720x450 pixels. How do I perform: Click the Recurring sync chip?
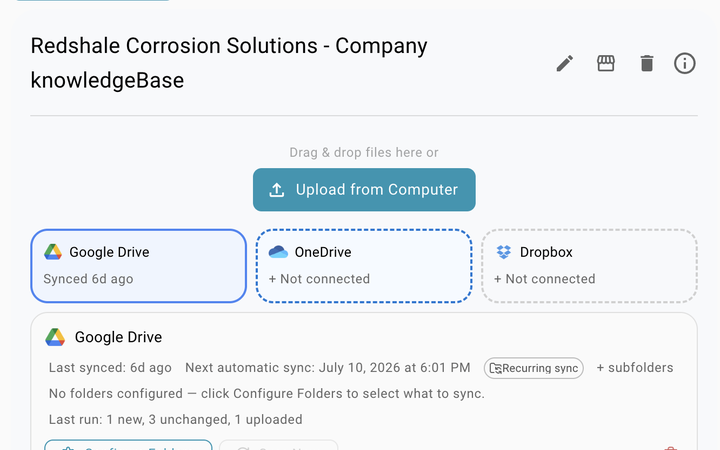coord(534,368)
